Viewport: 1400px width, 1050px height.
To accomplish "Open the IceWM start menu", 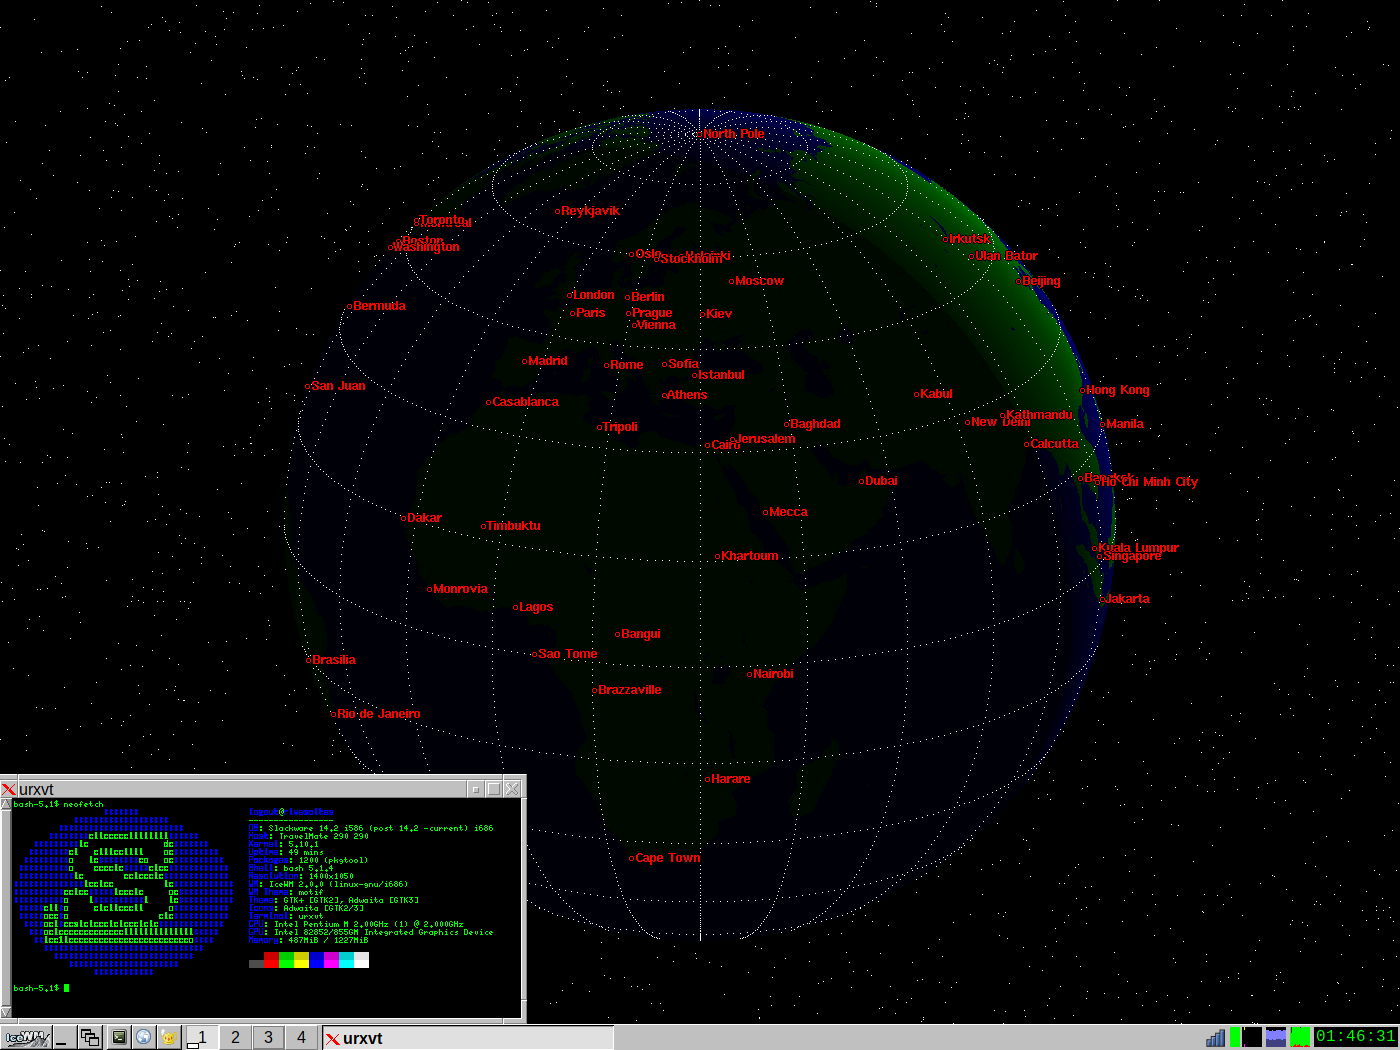I will [x=26, y=1038].
